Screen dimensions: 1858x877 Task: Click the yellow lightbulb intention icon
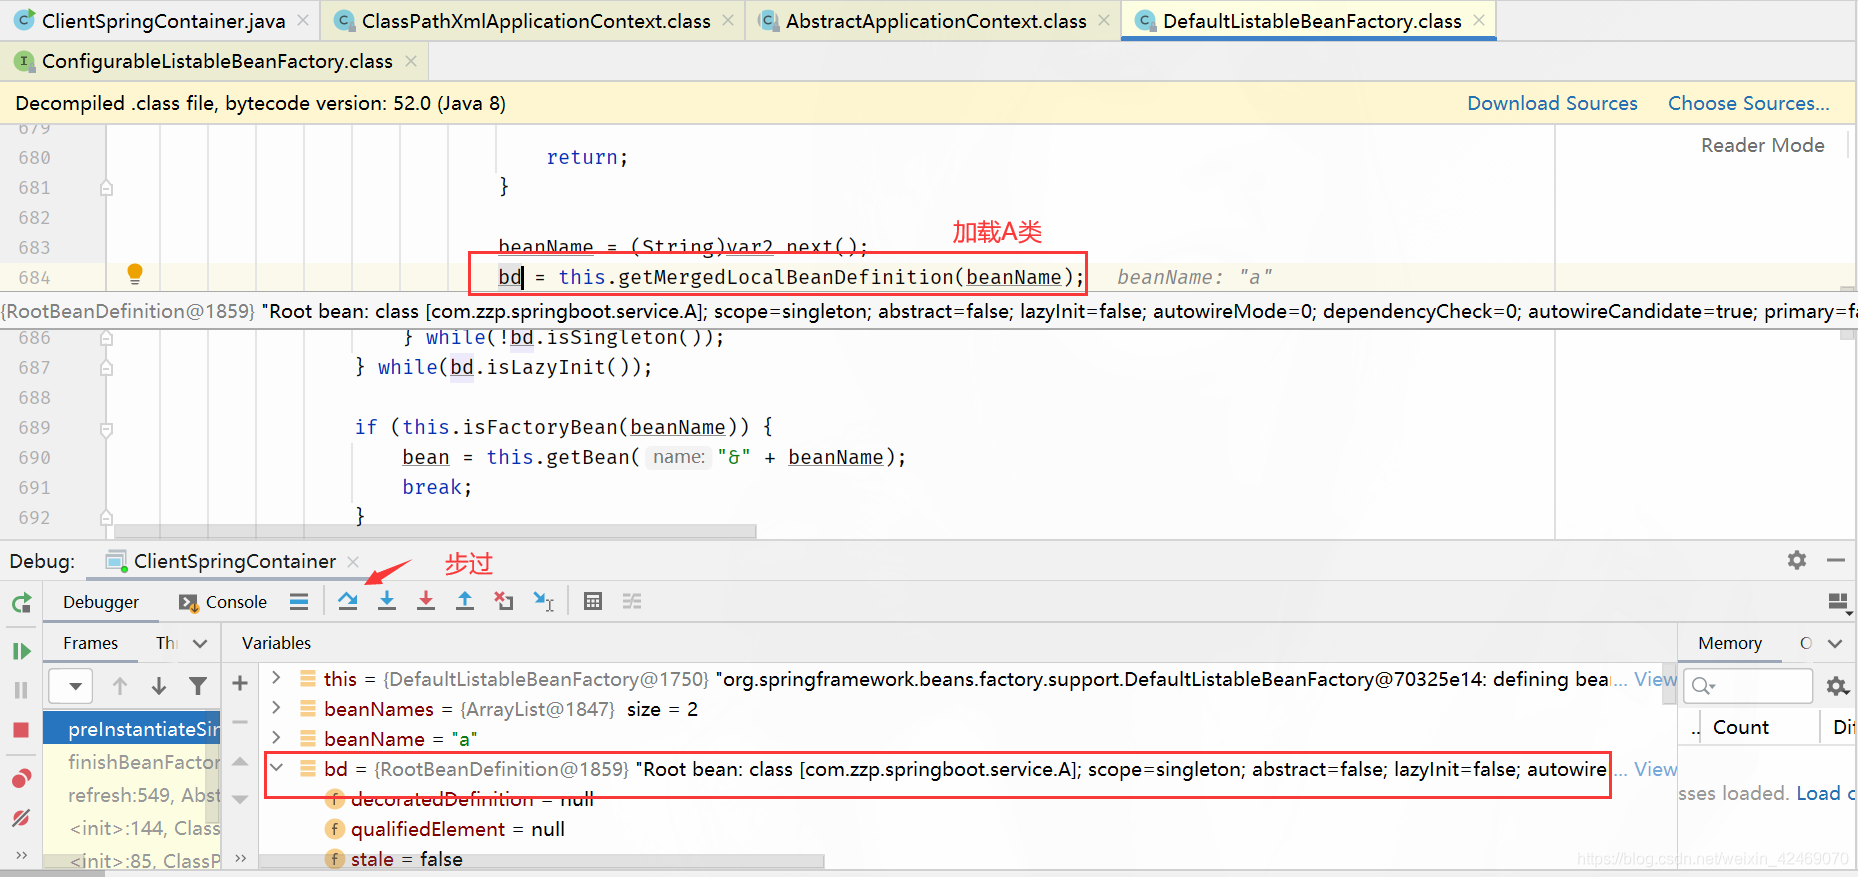(135, 274)
